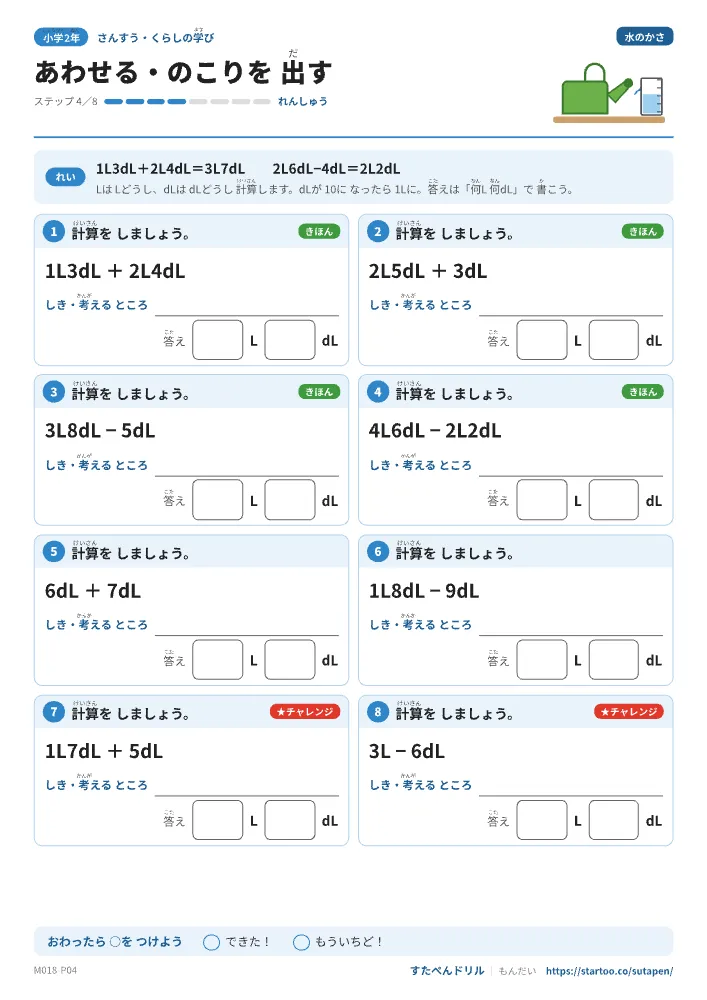Click the numbered circle 7 badge

click(54, 712)
